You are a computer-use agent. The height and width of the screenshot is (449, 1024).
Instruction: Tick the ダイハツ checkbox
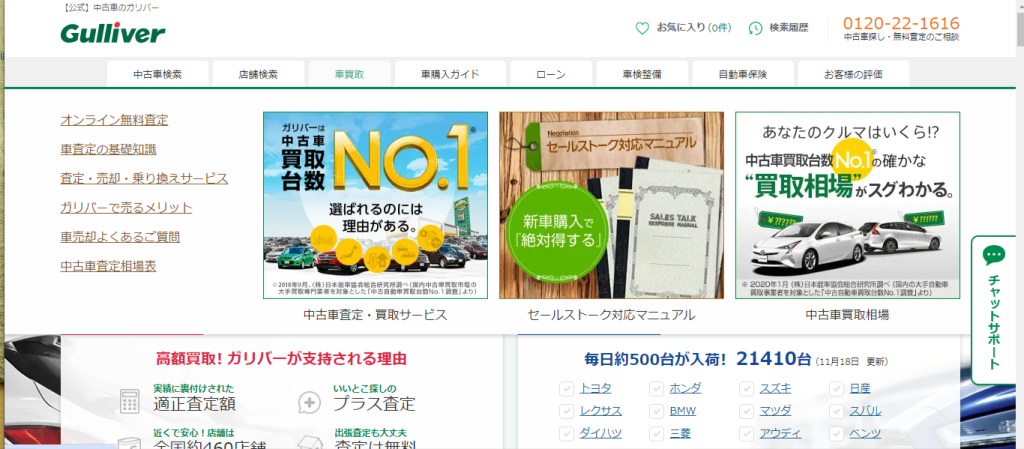[x=566, y=434]
